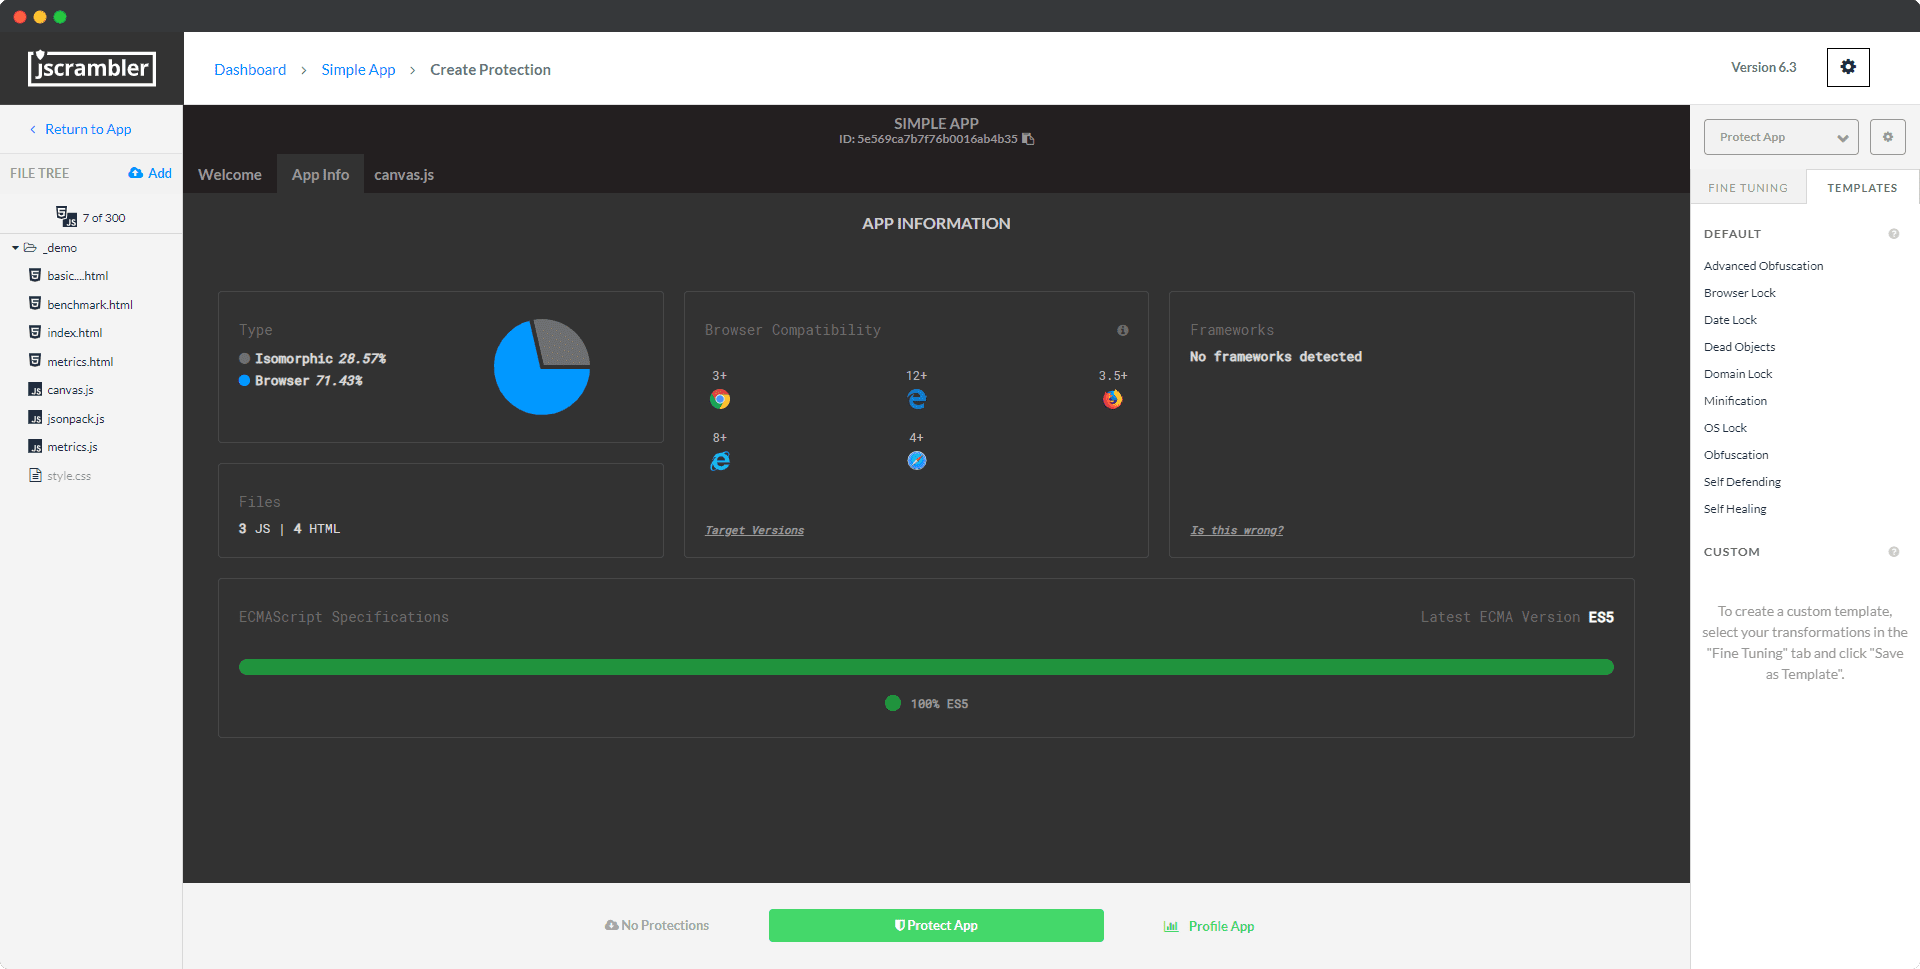Select the Self Healing template
The height and width of the screenshot is (969, 1920).
[x=1735, y=509]
